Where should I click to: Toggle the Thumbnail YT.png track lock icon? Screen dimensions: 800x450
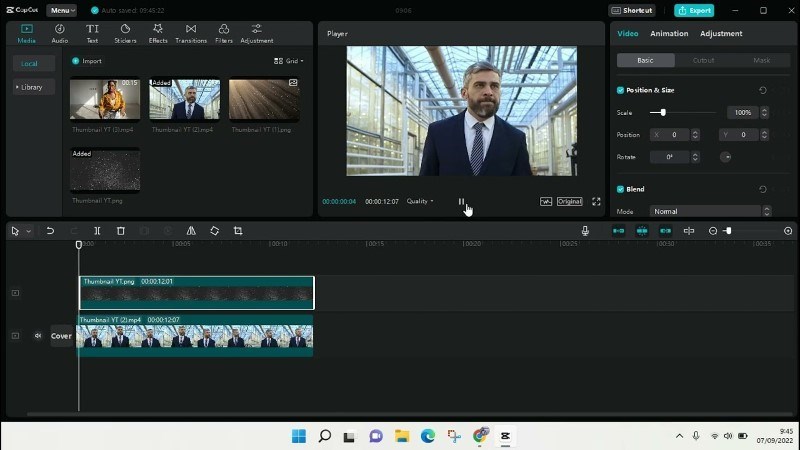click(x=15, y=293)
